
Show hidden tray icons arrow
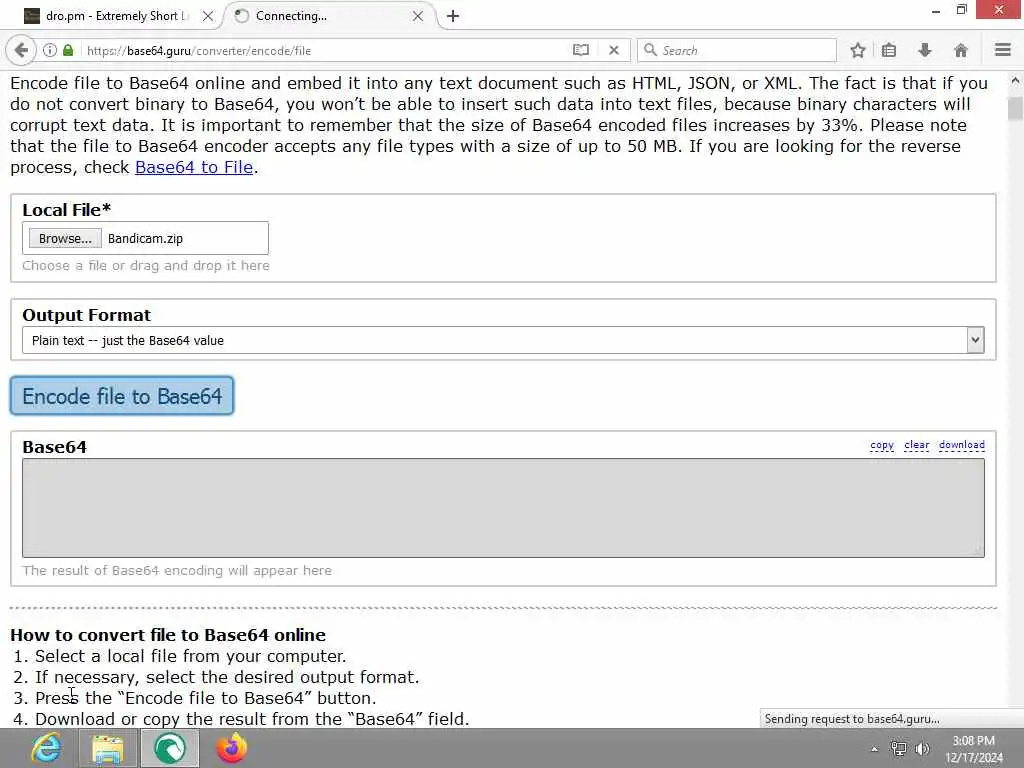pos(874,749)
